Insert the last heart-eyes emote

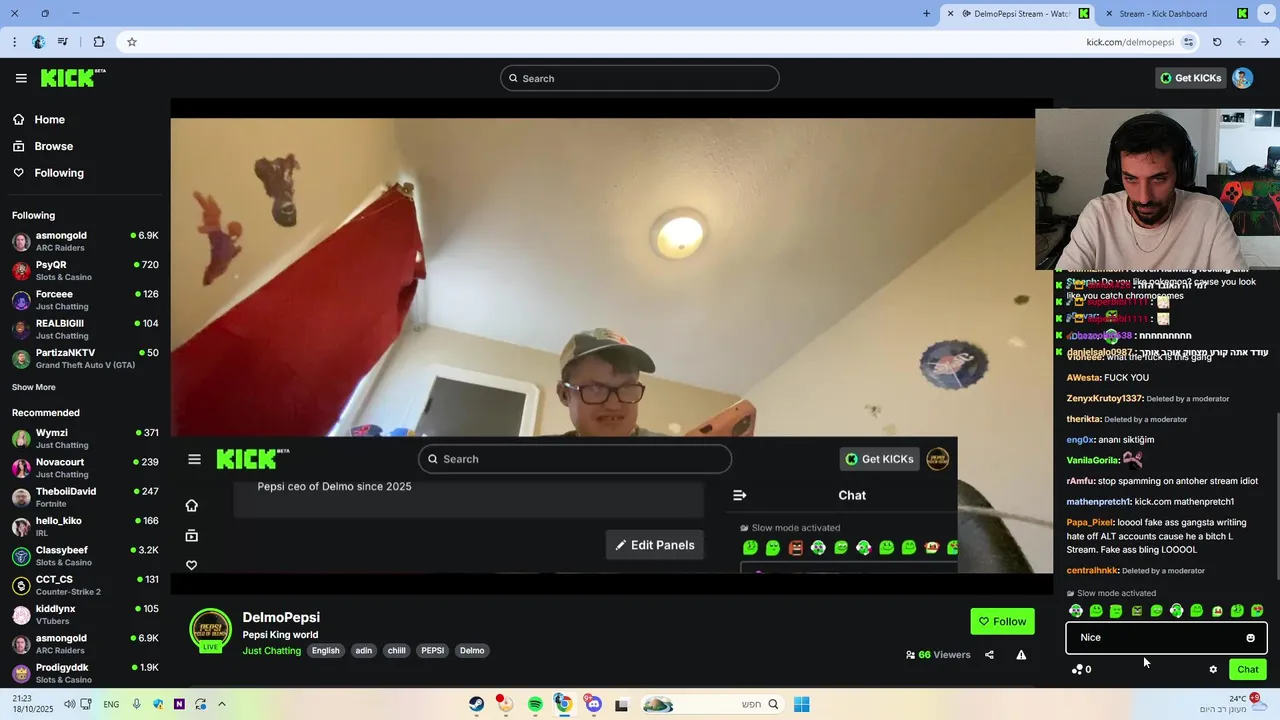coord(1257,611)
